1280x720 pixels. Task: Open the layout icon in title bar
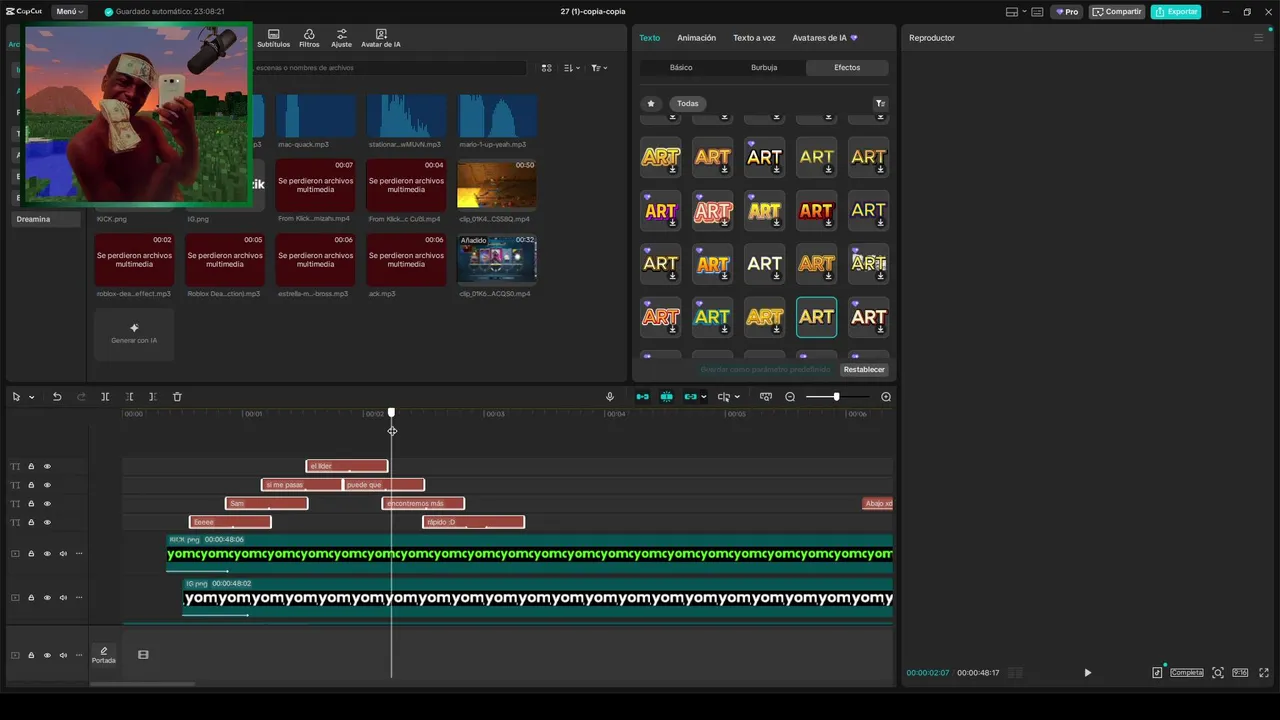pos(1011,12)
